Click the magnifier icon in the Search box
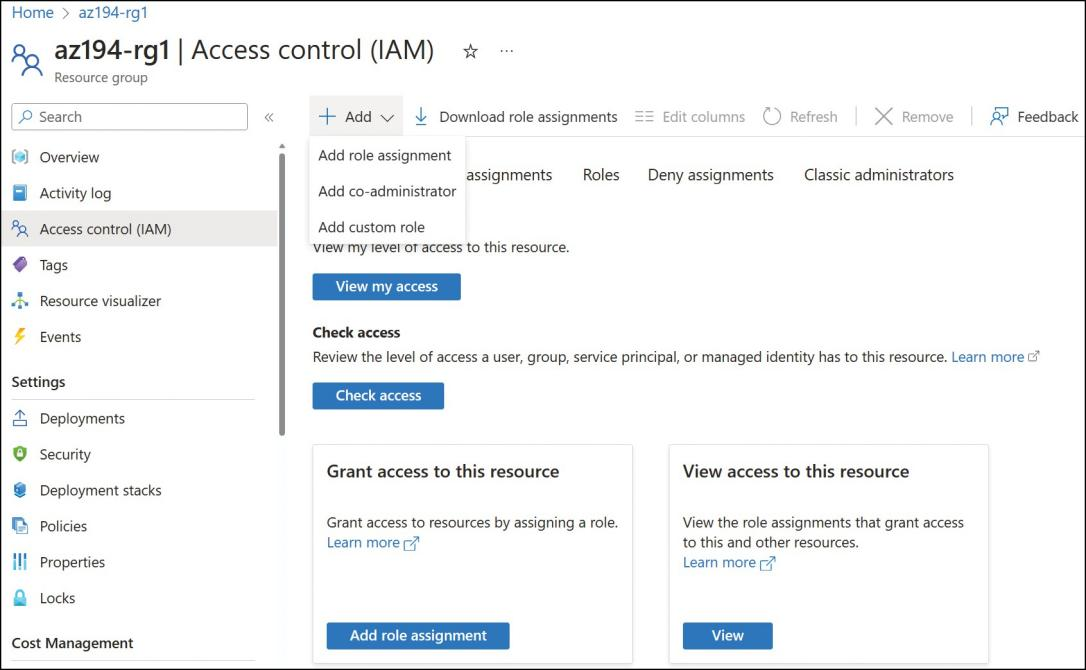 [26, 116]
